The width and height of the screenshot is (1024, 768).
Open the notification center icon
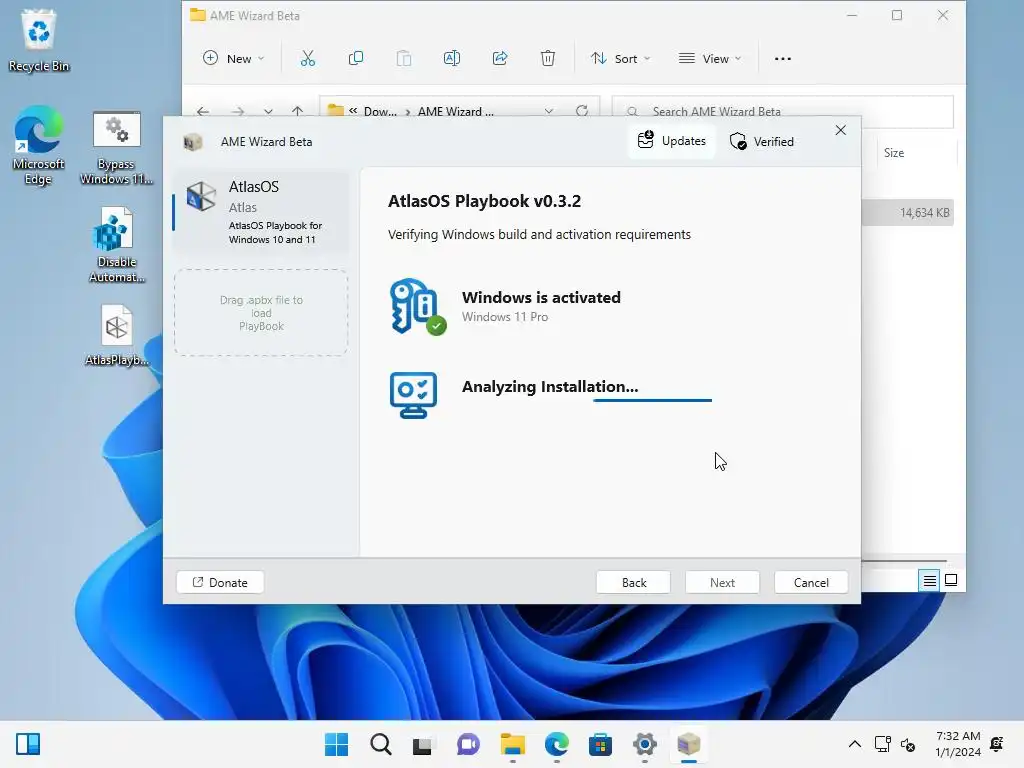coord(997,744)
